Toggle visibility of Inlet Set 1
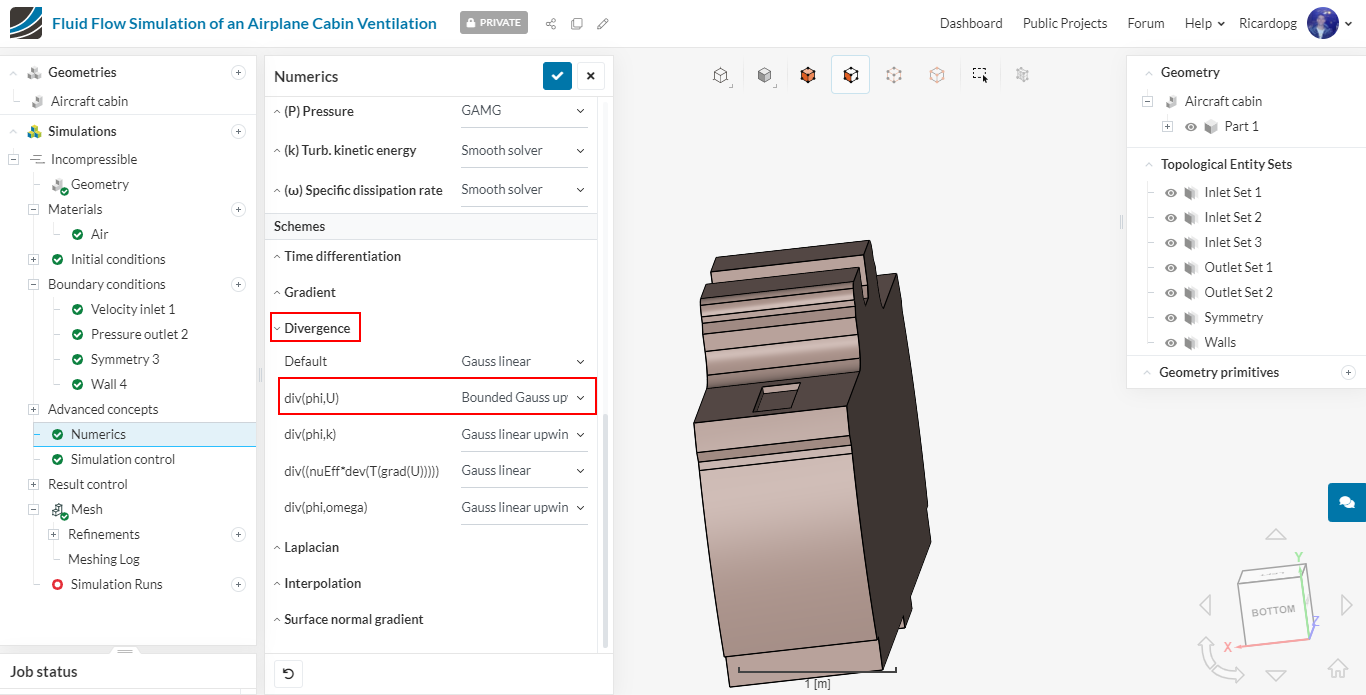Viewport: 1366px width, 695px height. [1170, 192]
